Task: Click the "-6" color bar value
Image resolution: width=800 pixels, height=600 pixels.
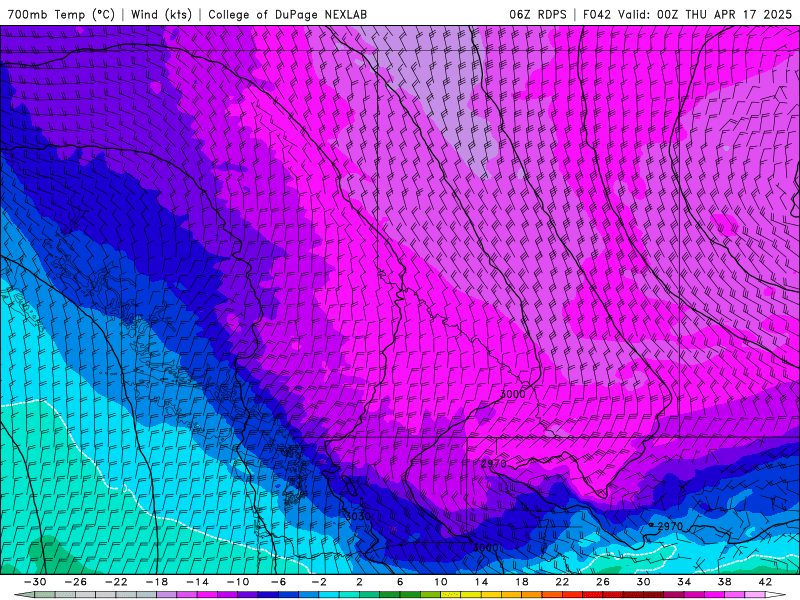Action: 279,582
